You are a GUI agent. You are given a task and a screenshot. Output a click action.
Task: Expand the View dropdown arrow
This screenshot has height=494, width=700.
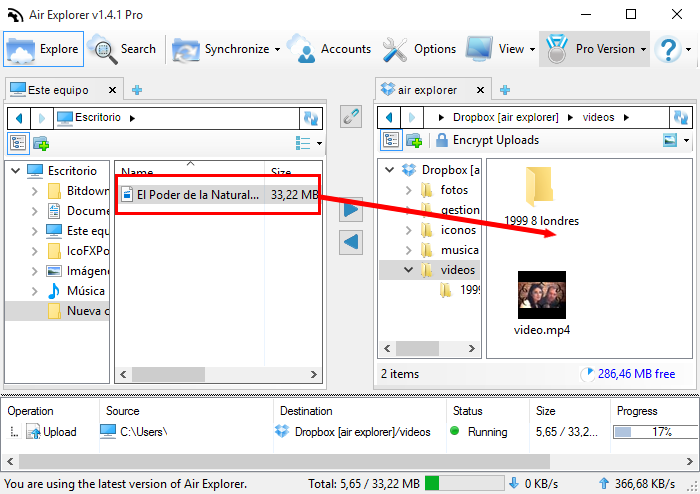click(533, 49)
